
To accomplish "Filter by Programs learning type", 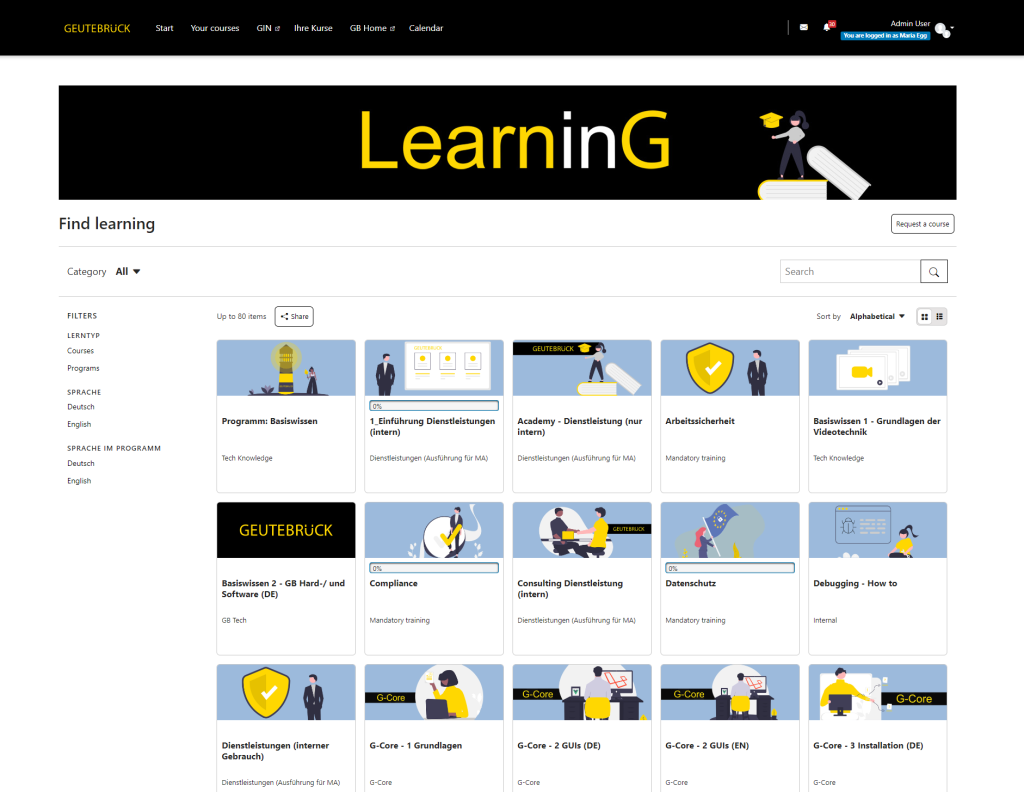I will pos(83,368).
